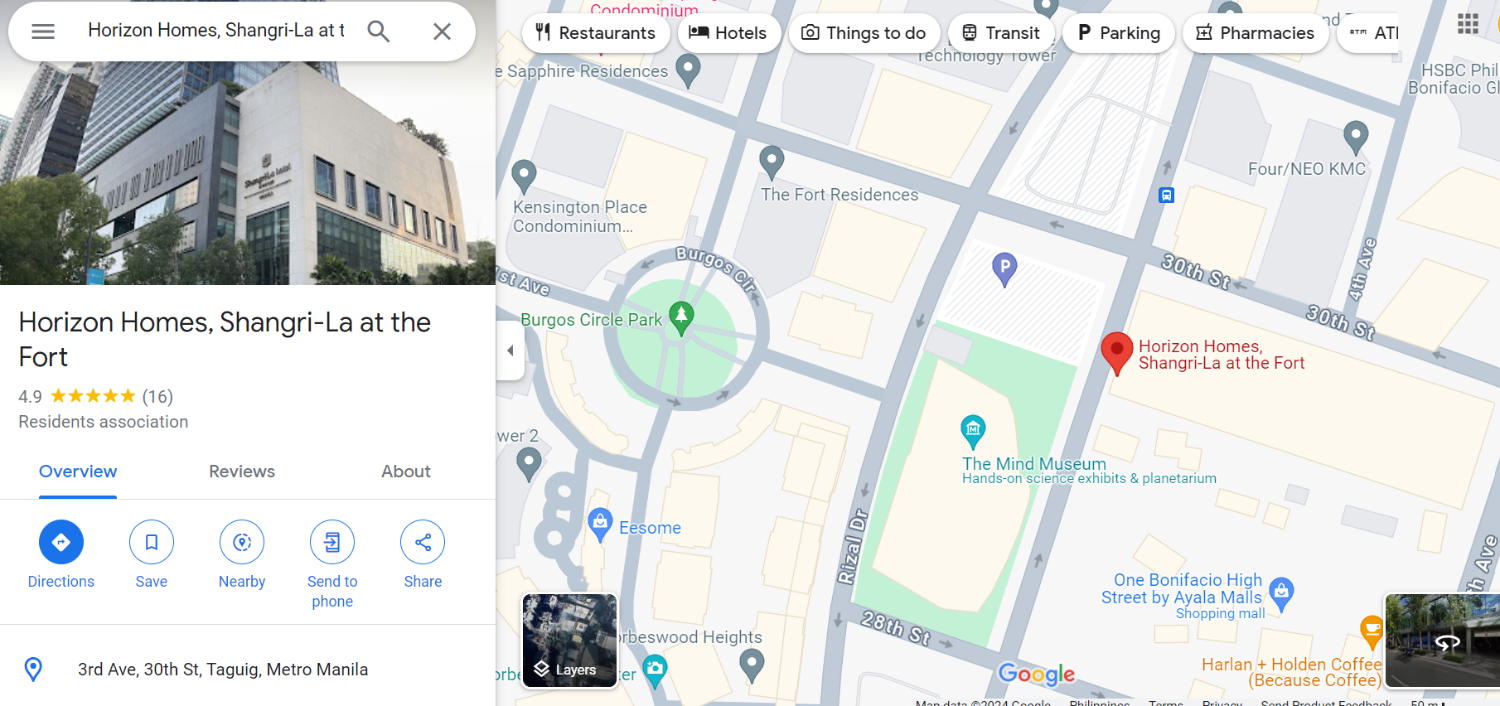Viewport: 1500px width, 706px height.
Task: Send to phone icon
Action: tap(332, 542)
